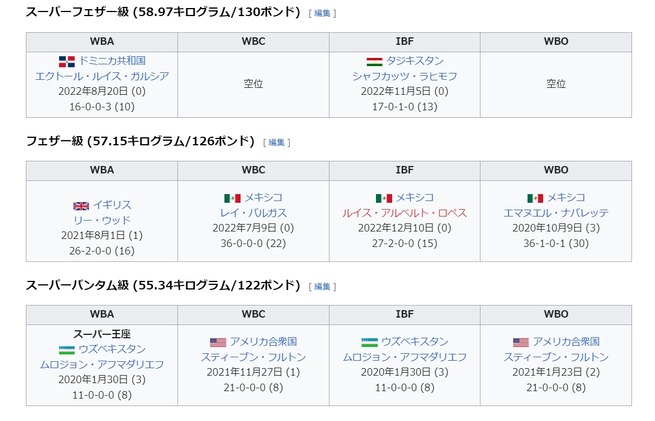Click the Tajikistan flag icon
Screen dimensions: 655x421
374,62
